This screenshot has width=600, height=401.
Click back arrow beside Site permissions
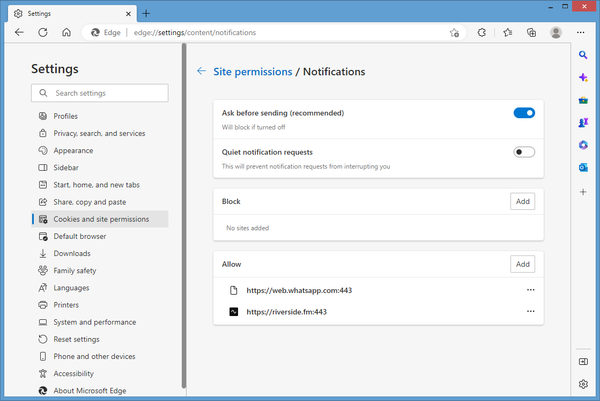point(201,71)
